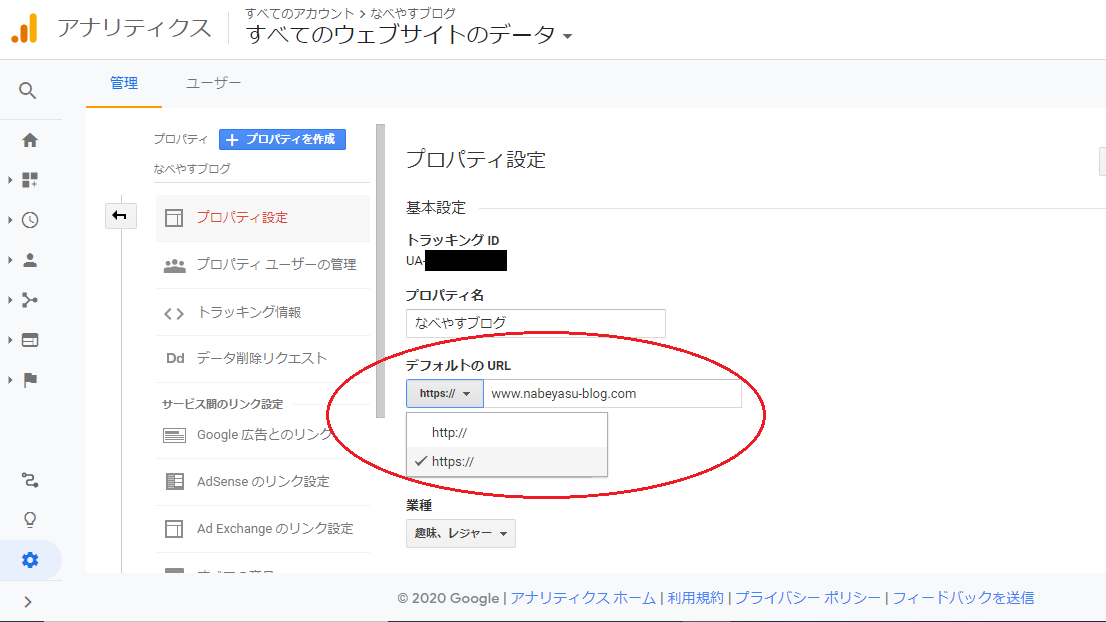Screen dimensions: 1106x622
Task: Open Customization dashboards grid icon
Action: (30, 180)
